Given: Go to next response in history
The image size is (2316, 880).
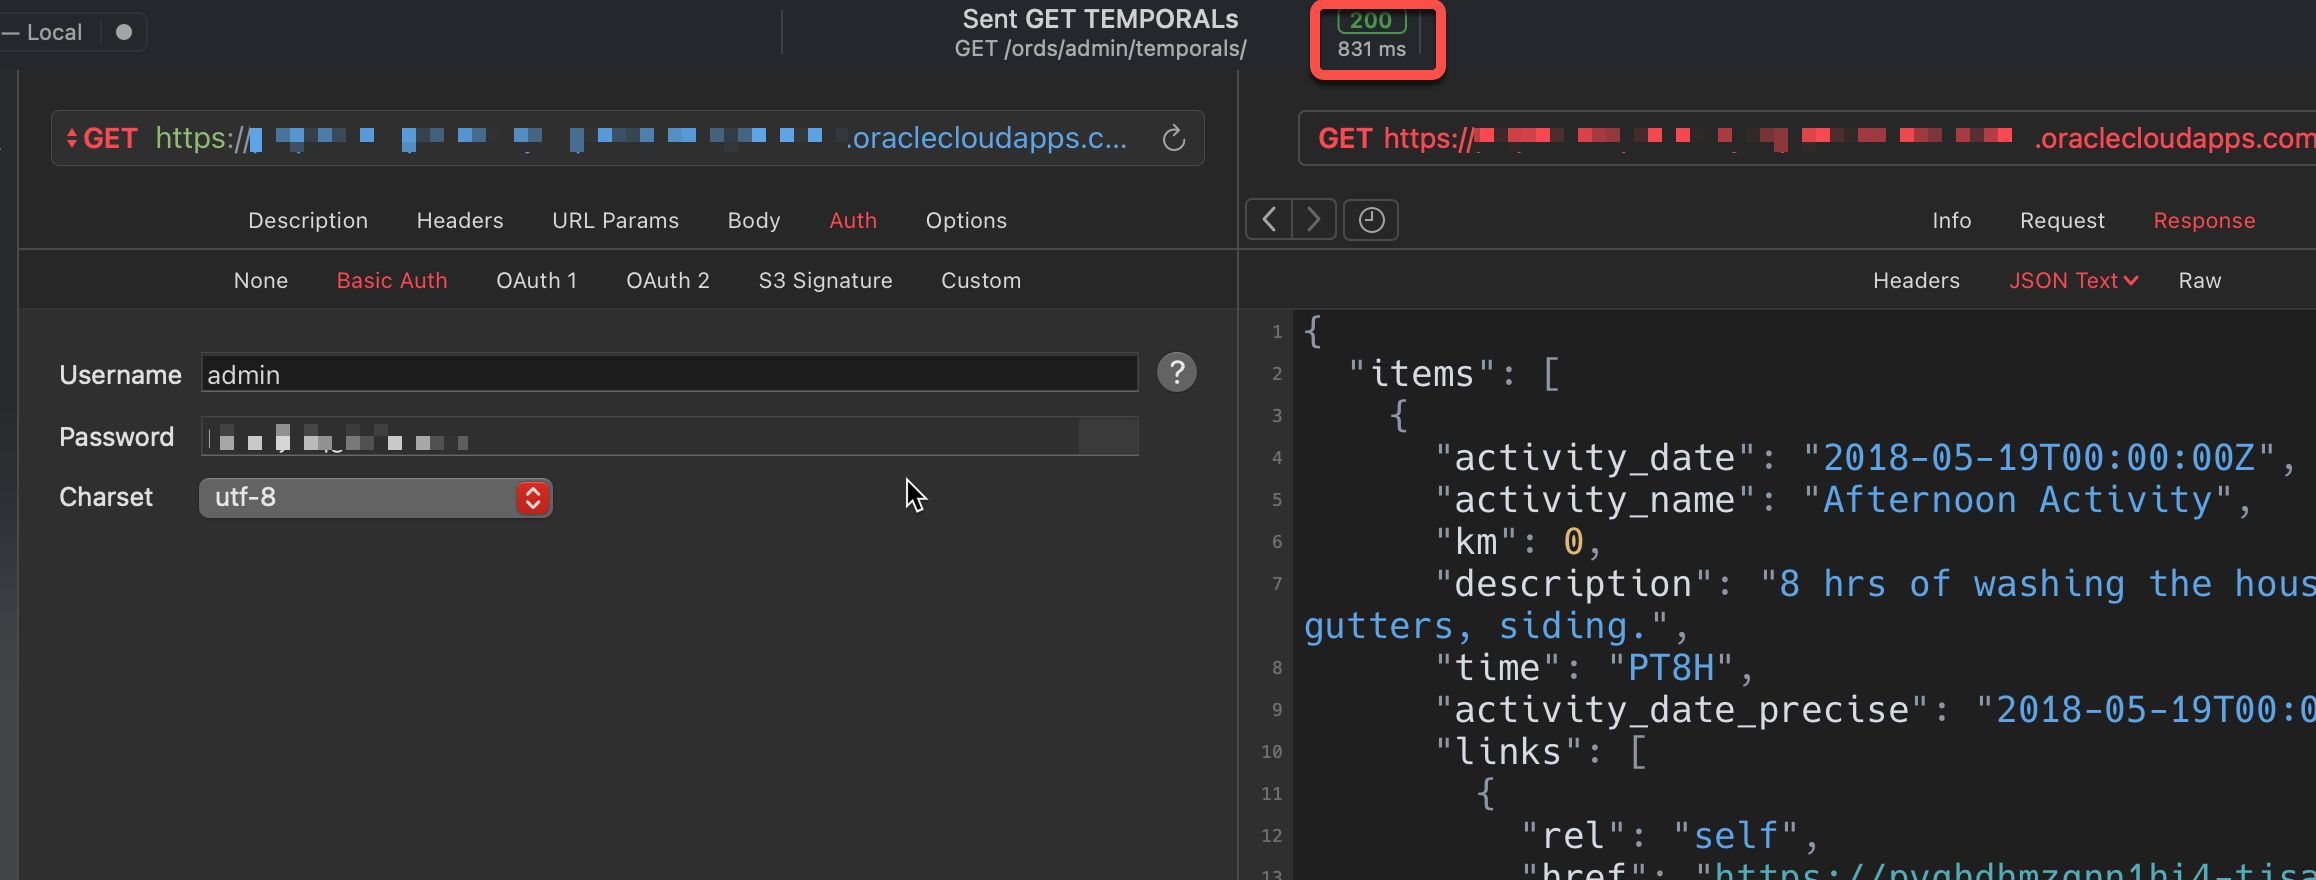Looking at the screenshot, I should pos(1314,220).
